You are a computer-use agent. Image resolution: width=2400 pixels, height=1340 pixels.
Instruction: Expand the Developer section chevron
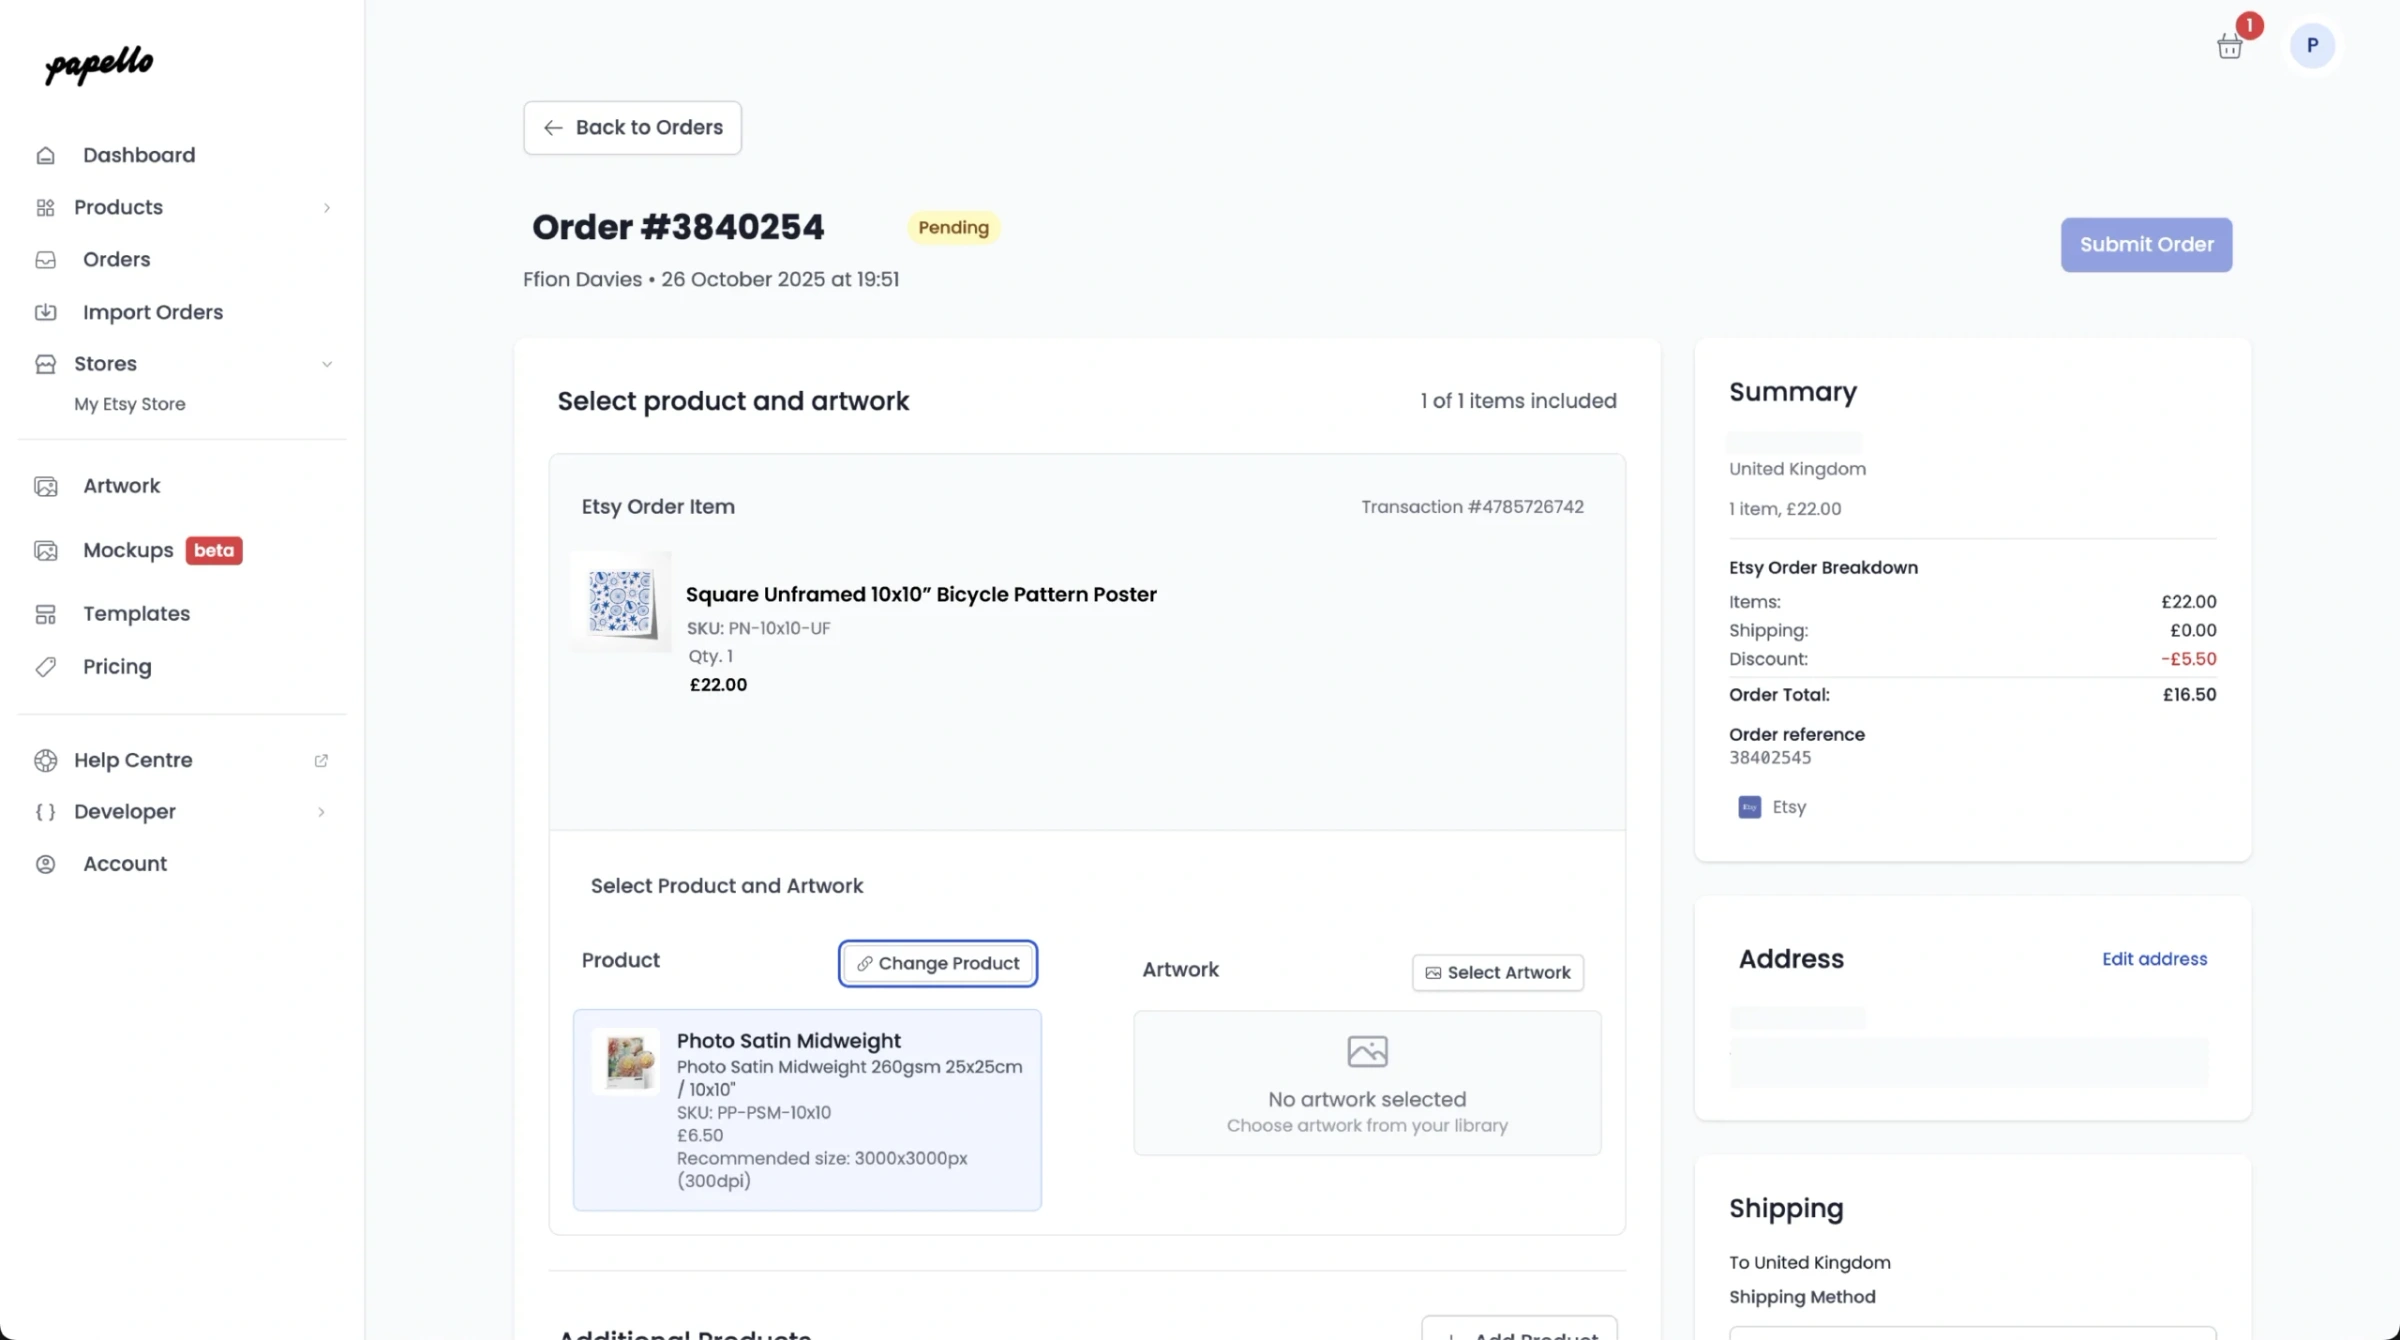point(320,812)
